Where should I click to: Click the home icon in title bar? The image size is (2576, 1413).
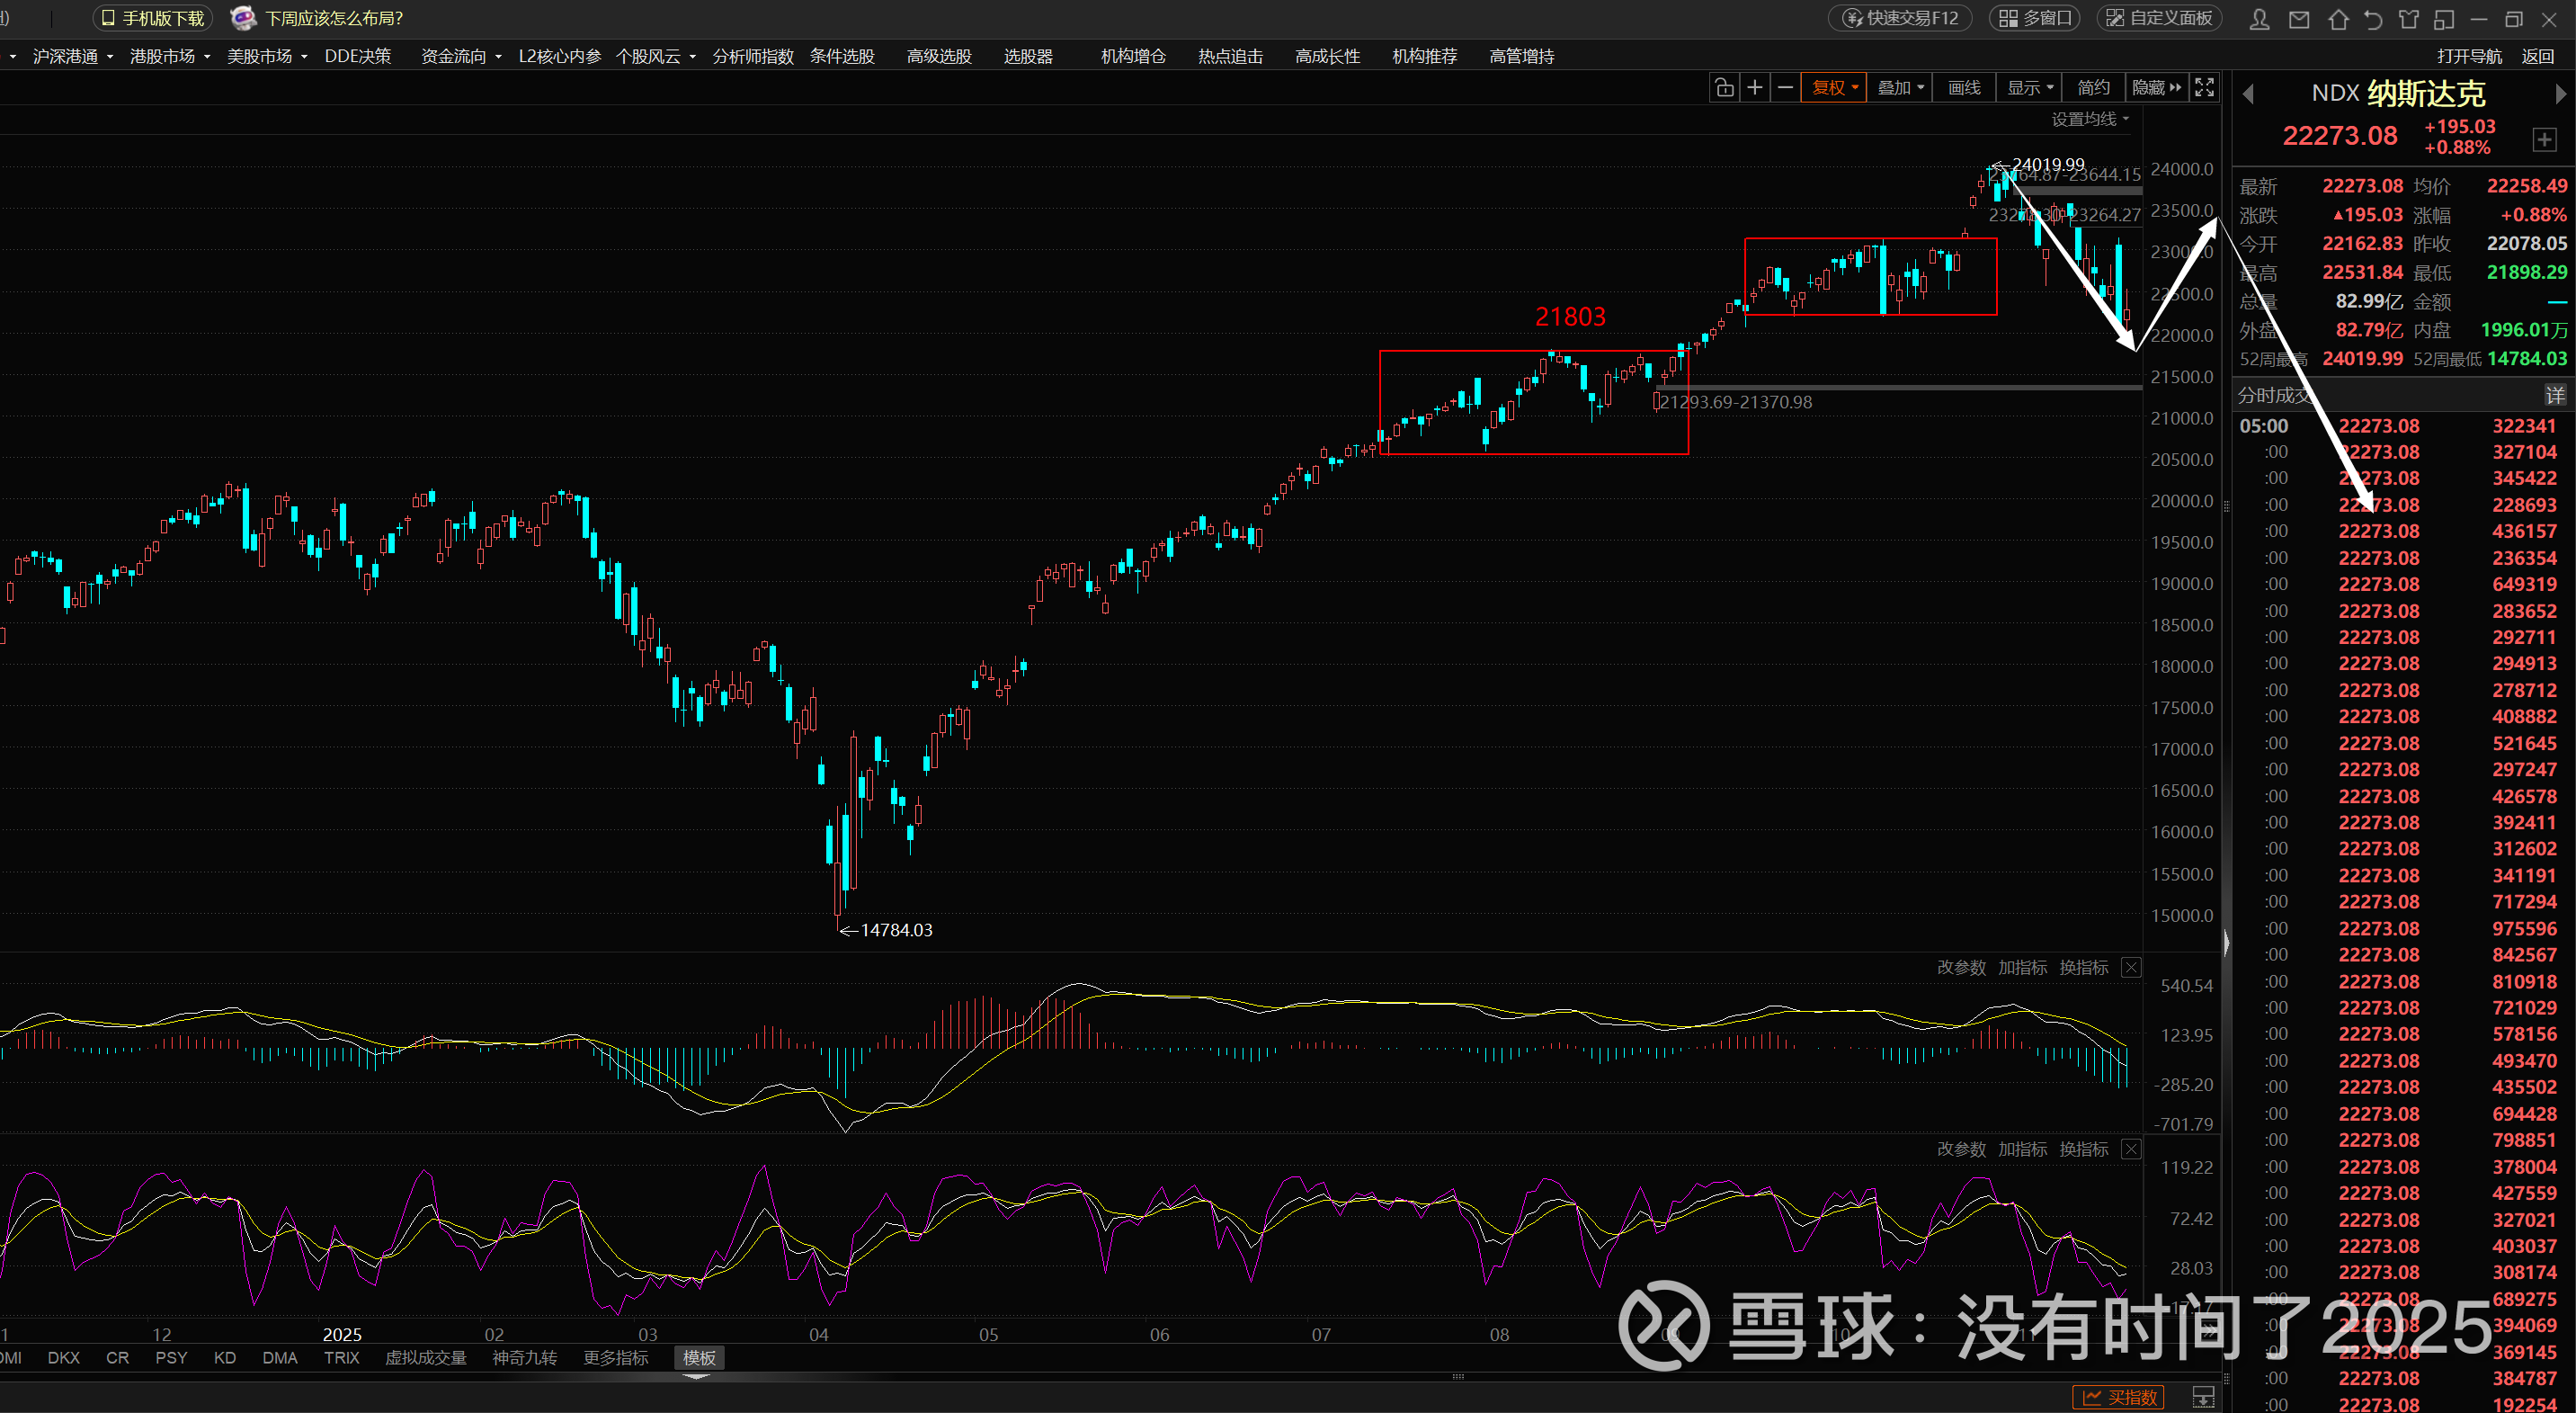point(2338,19)
